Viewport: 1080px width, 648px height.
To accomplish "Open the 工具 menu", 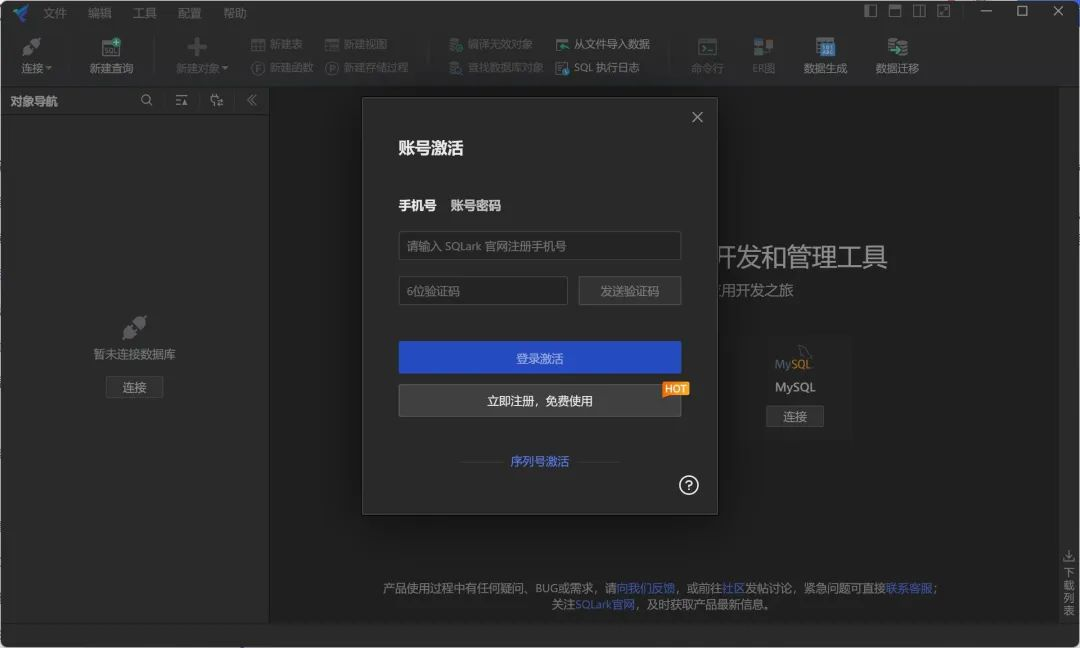I will click(145, 13).
